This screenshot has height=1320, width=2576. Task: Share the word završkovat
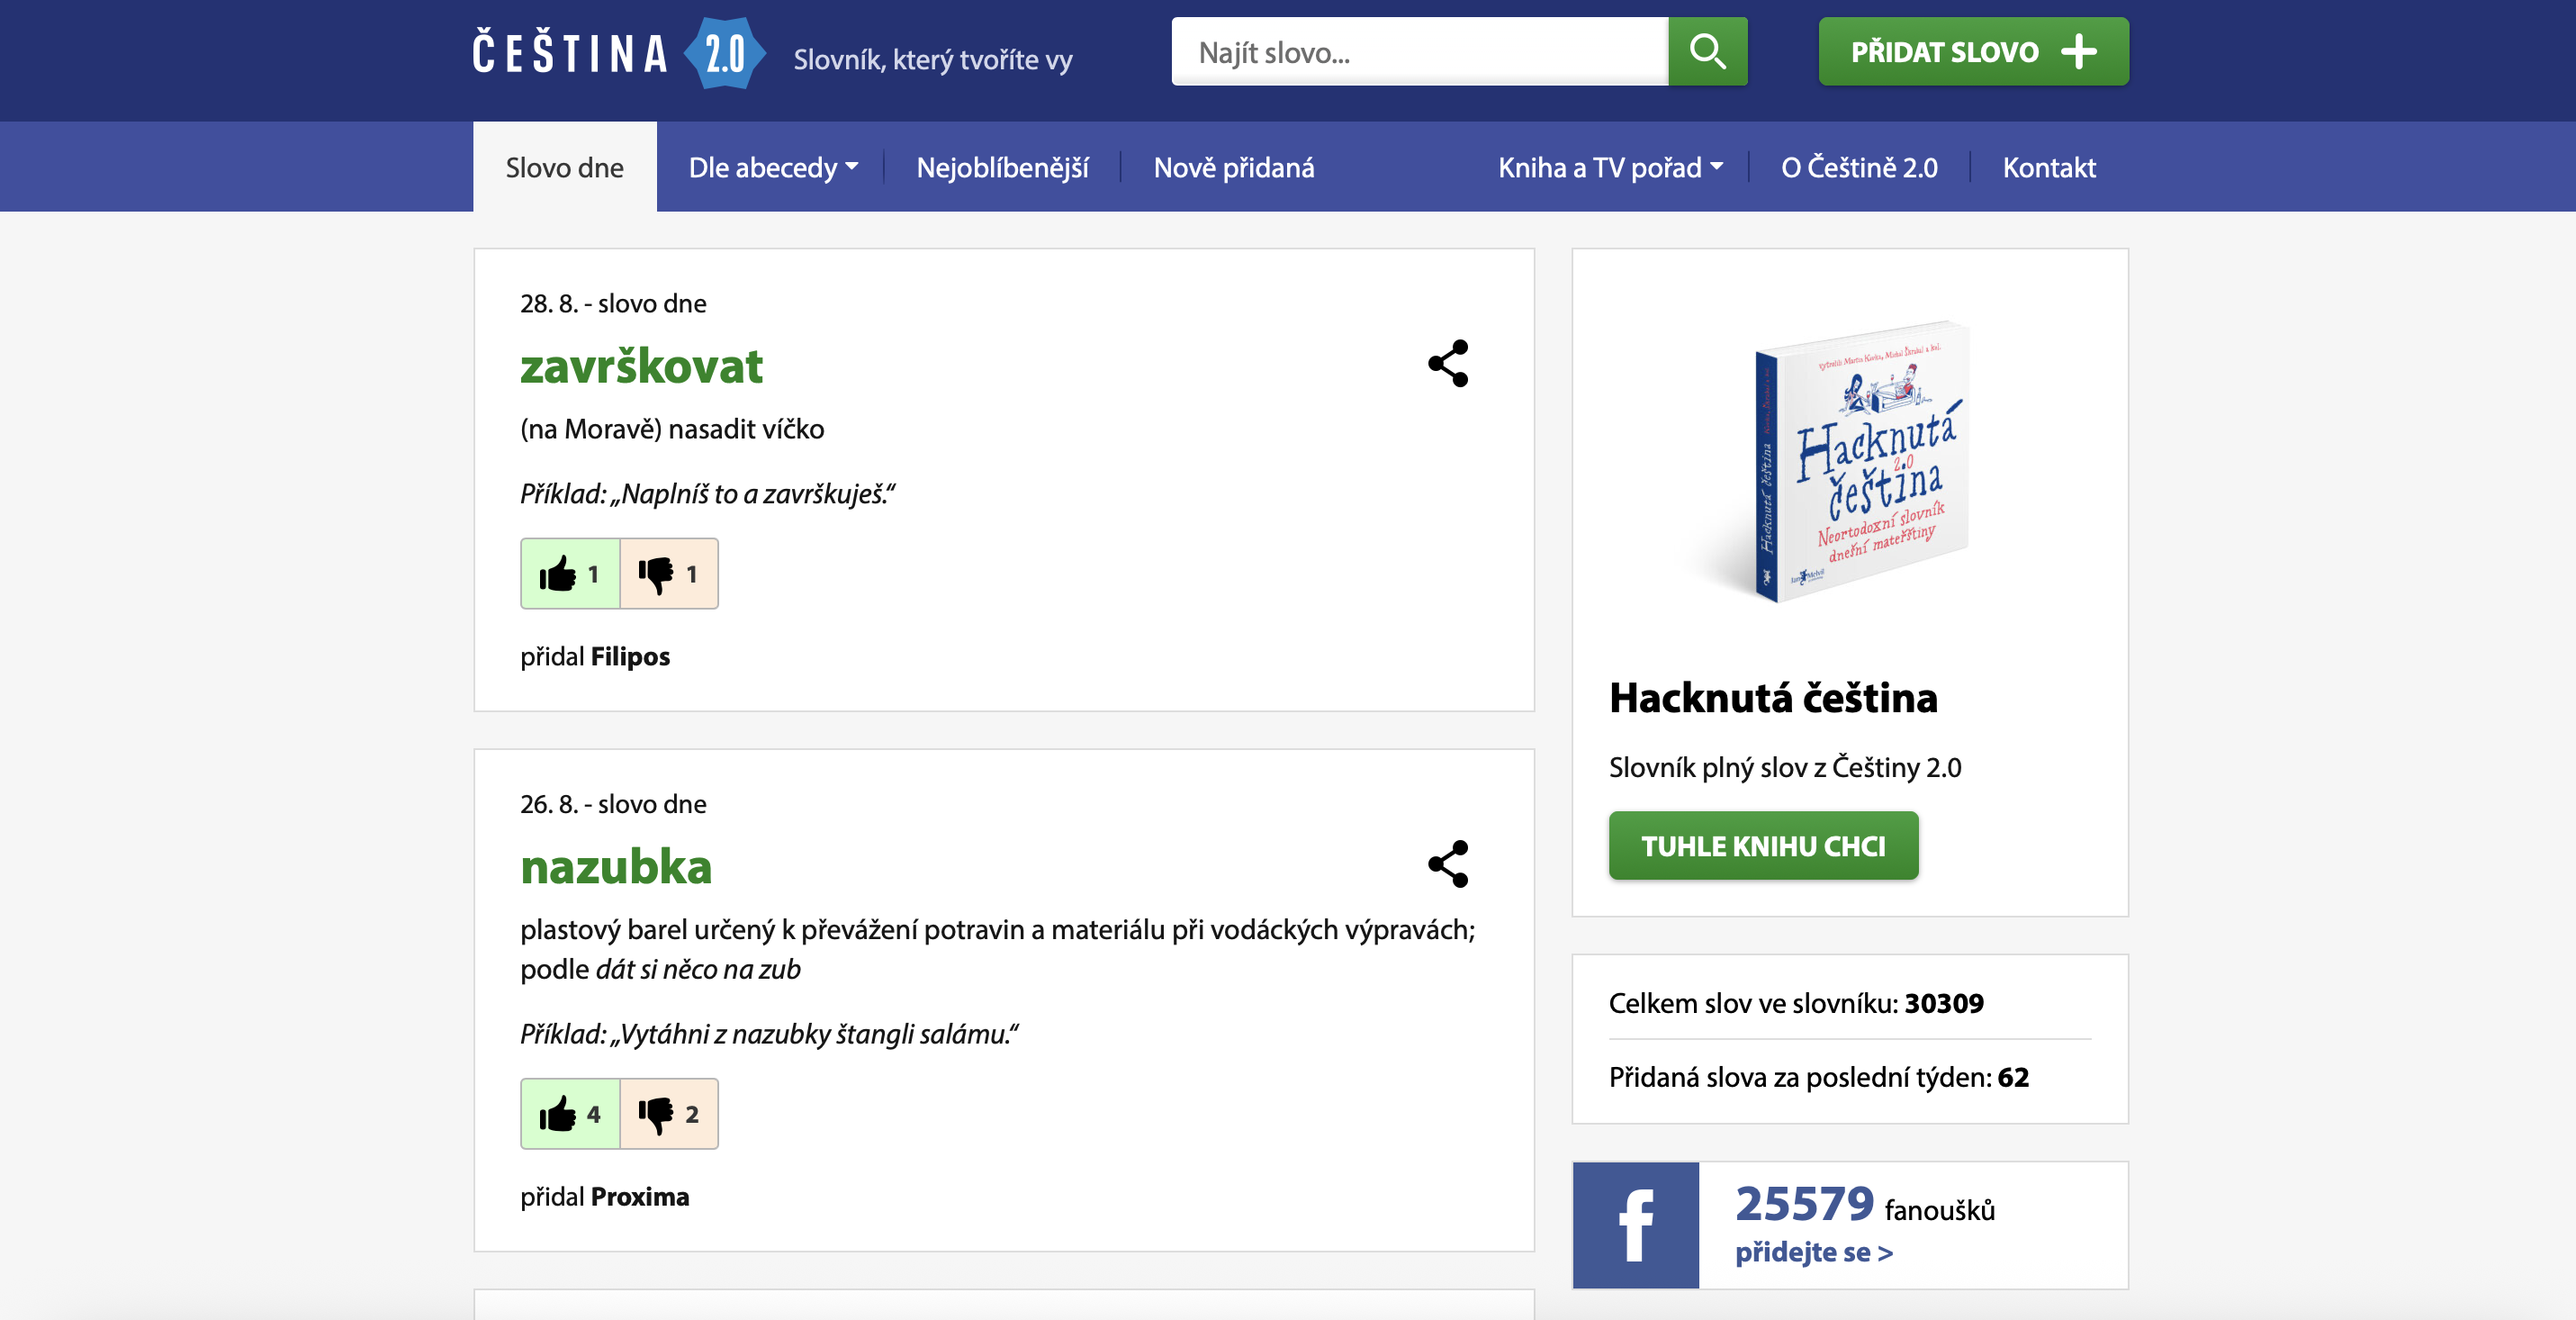[1447, 363]
